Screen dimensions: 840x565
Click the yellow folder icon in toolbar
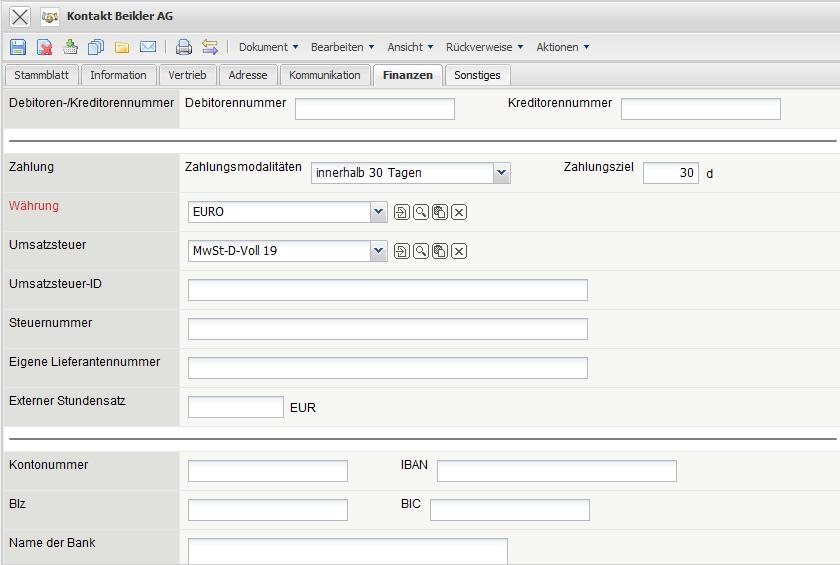pyautogui.click(x=122, y=47)
